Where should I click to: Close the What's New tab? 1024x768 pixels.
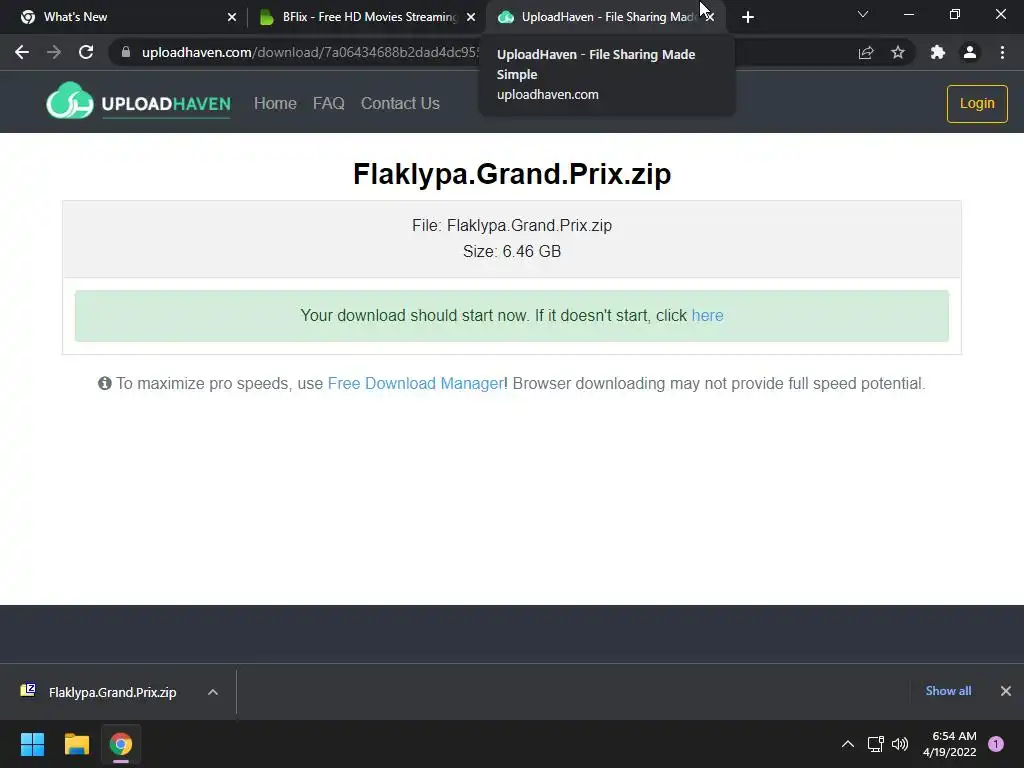click(232, 17)
